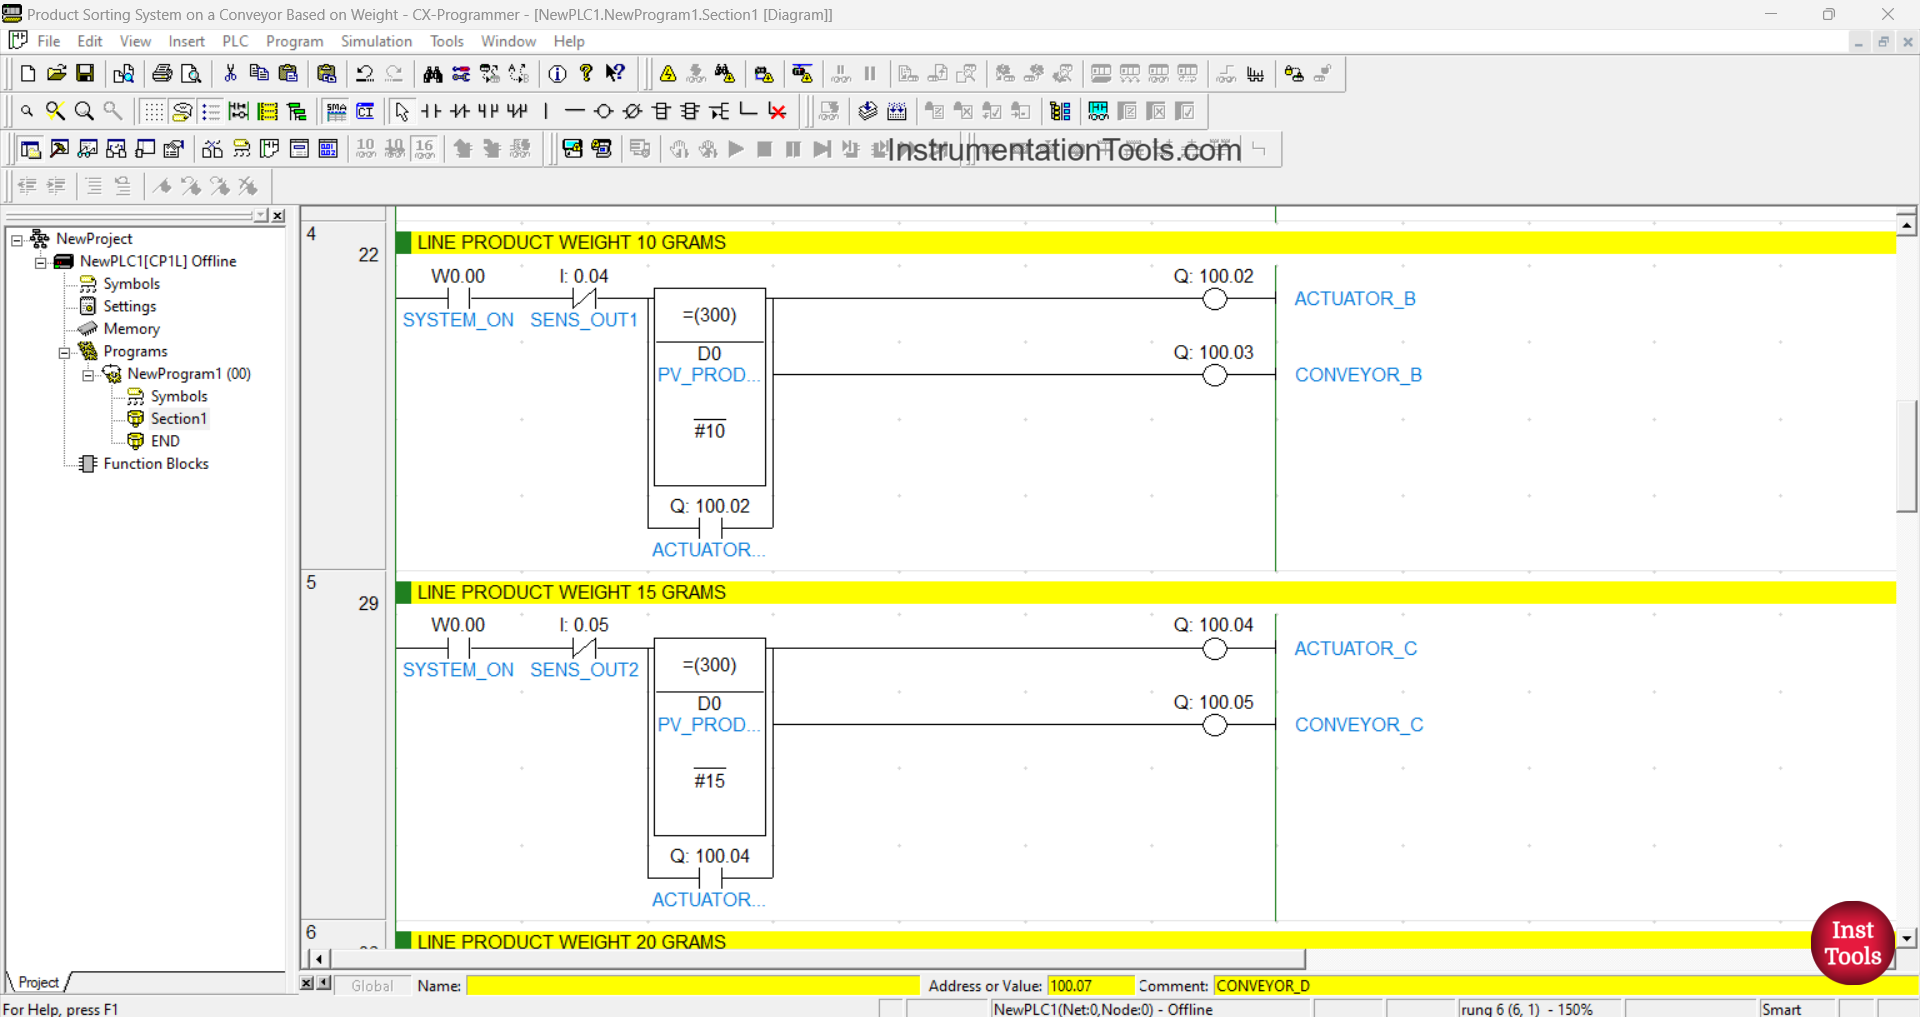The width and height of the screenshot is (1920, 1017).
Task: Collapse the Programs tree branch
Action: click(64, 351)
